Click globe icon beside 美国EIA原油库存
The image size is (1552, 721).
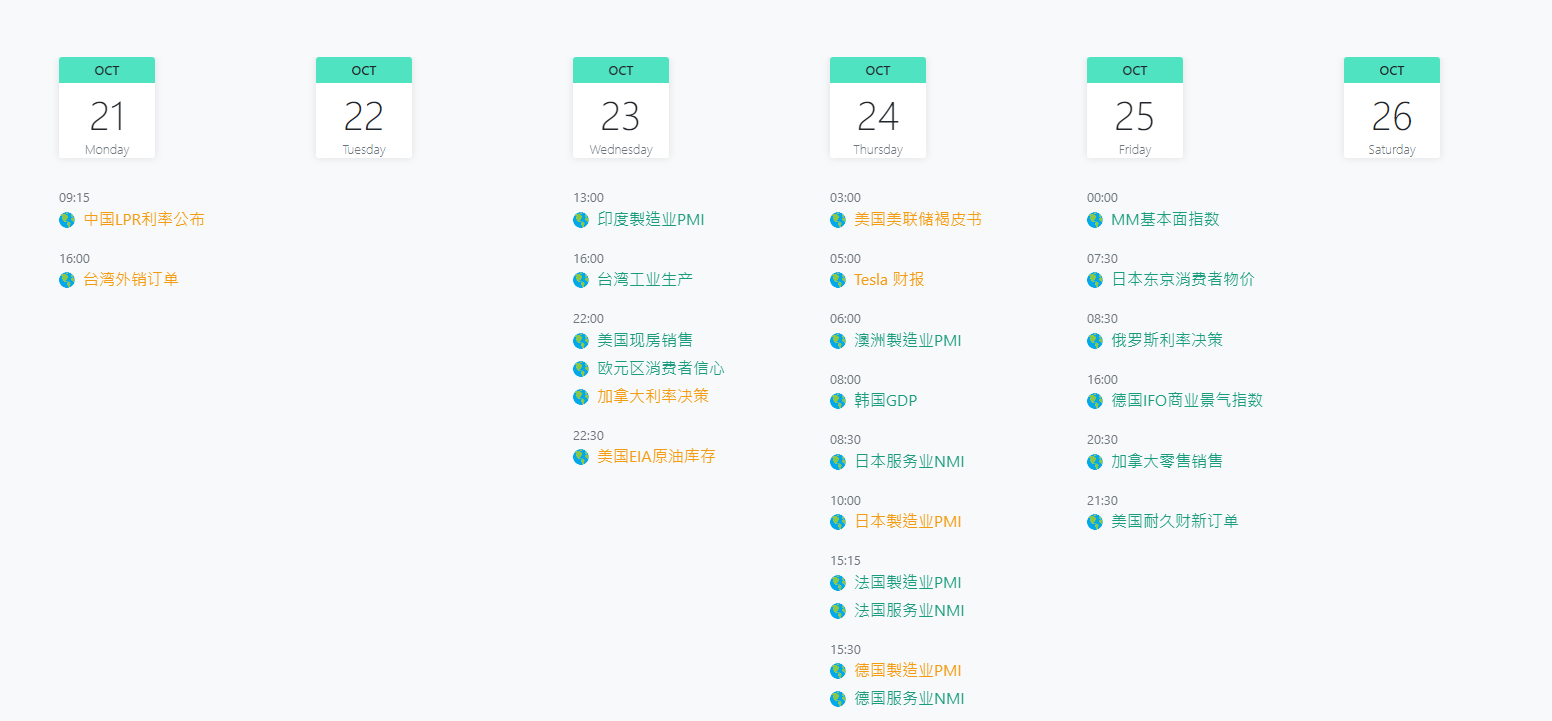581,457
